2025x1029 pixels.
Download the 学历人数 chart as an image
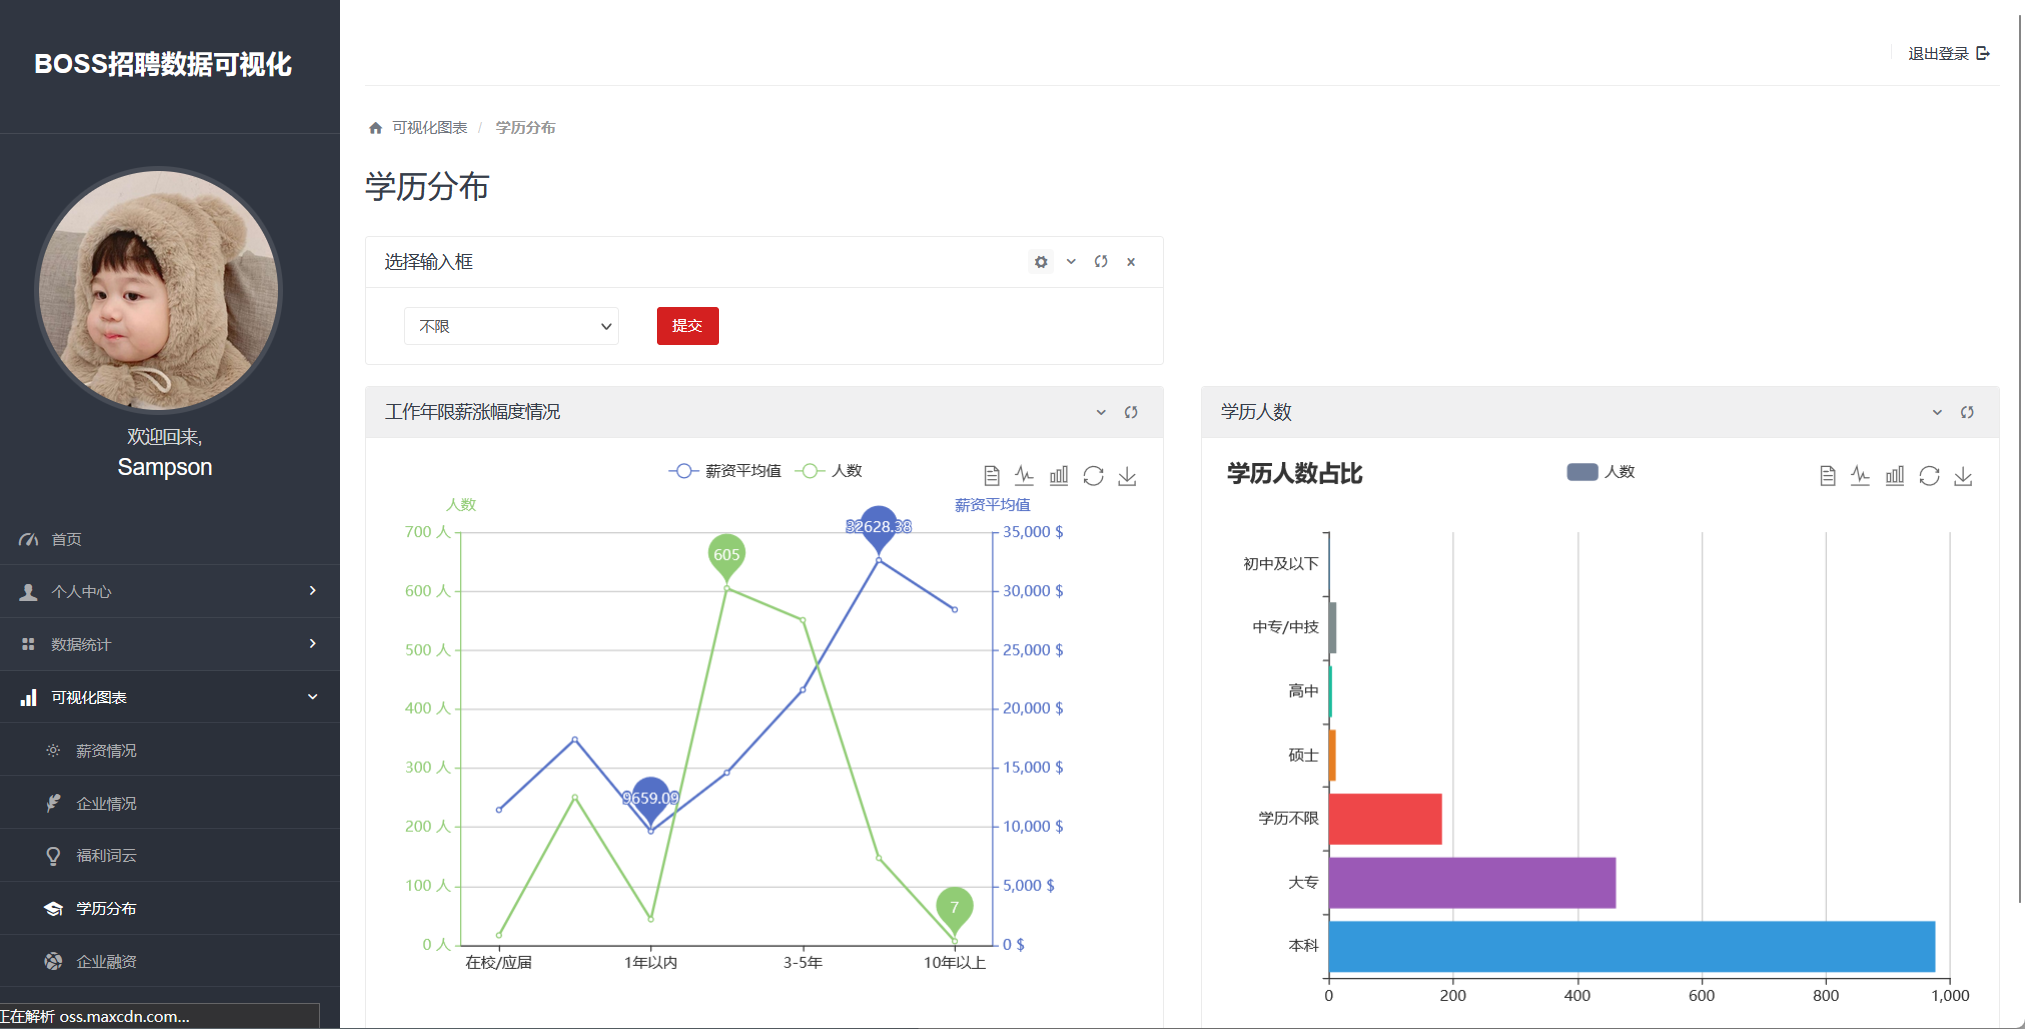pos(1963,476)
